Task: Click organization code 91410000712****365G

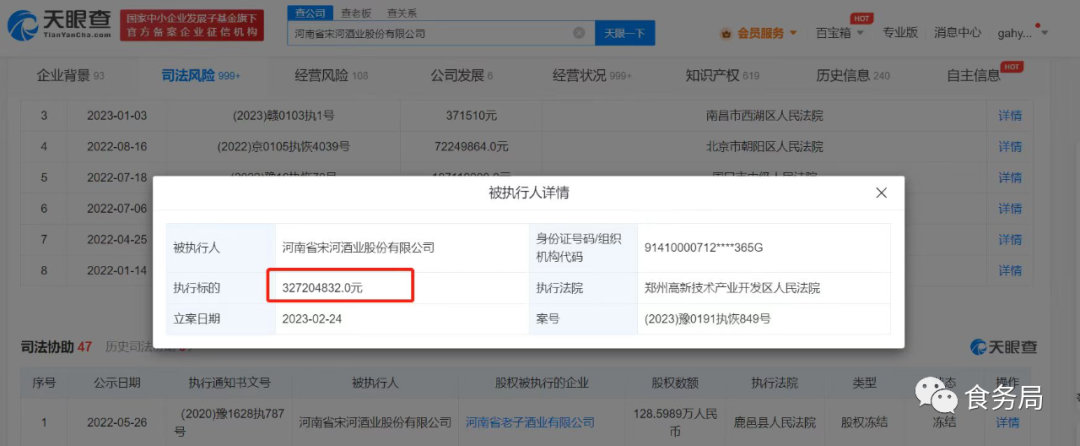Action: pyautogui.click(x=705, y=248)
